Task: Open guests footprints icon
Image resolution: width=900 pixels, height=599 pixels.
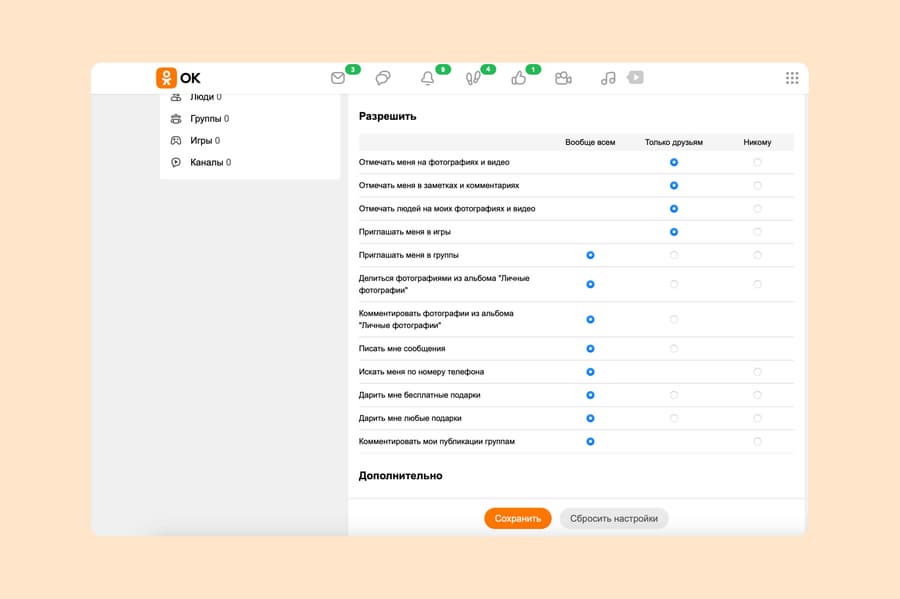Action: (x=473, y=78)
